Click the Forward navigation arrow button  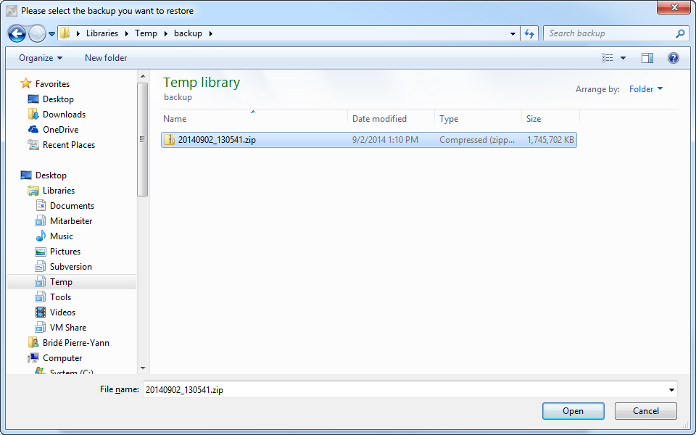click(37, 33)
